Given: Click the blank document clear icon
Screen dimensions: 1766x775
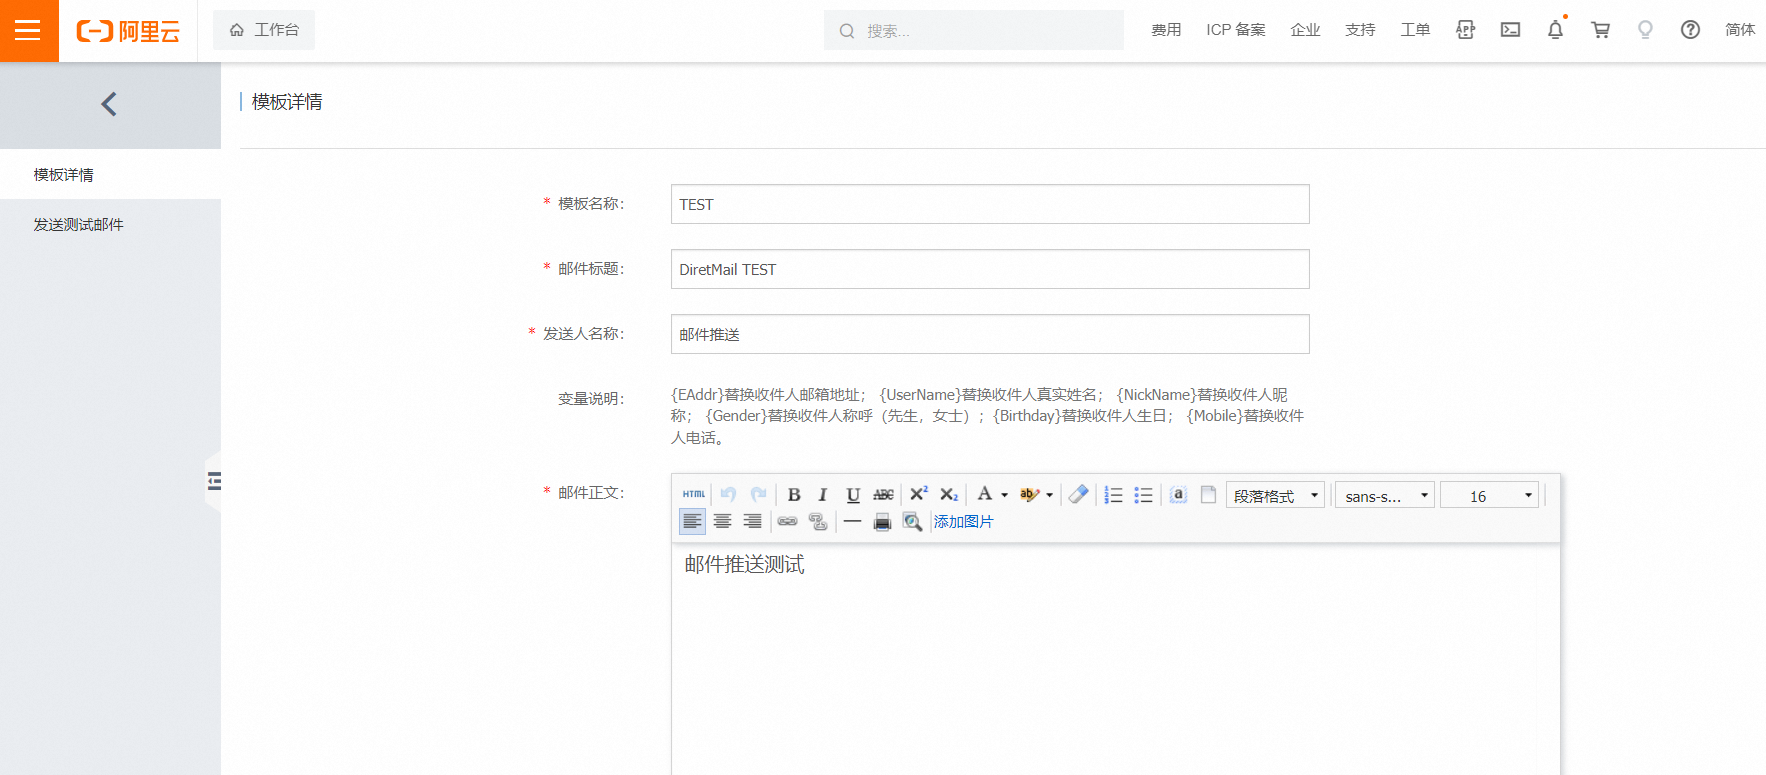Looking at the screenshot, I should (x=1208, y=494).
